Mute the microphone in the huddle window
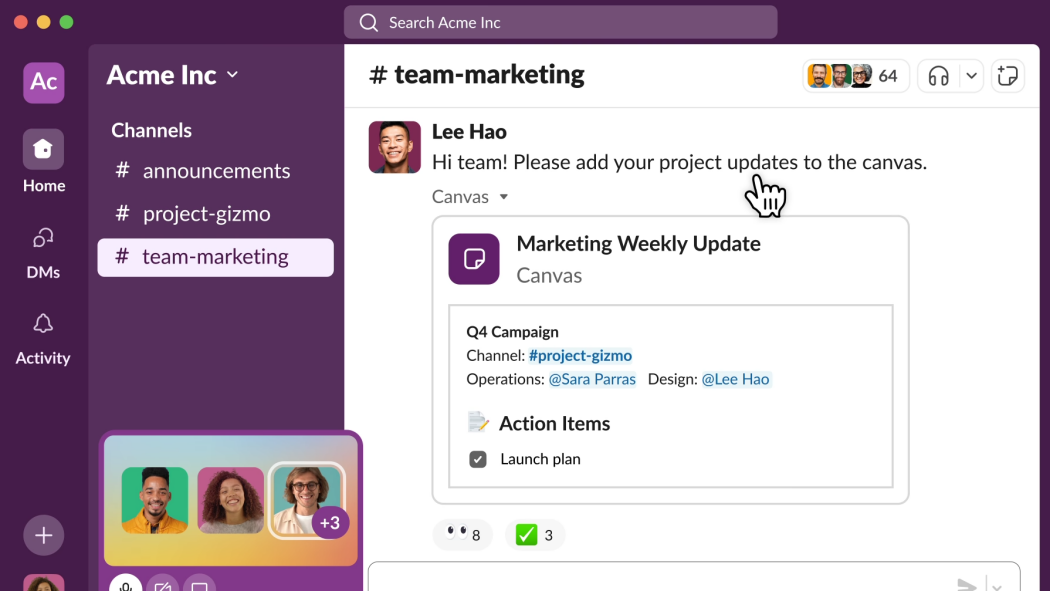Viewport: 1050px width, 591px height. [x=125, y=584]
